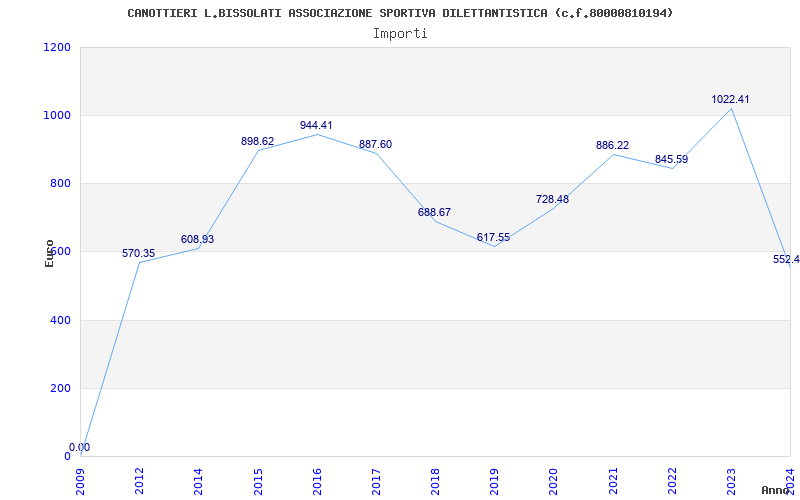Screen dimensions: 800x500
Task: Select the Importi chart subtitle
Action: pyautogui.click(x=400, y=34)
